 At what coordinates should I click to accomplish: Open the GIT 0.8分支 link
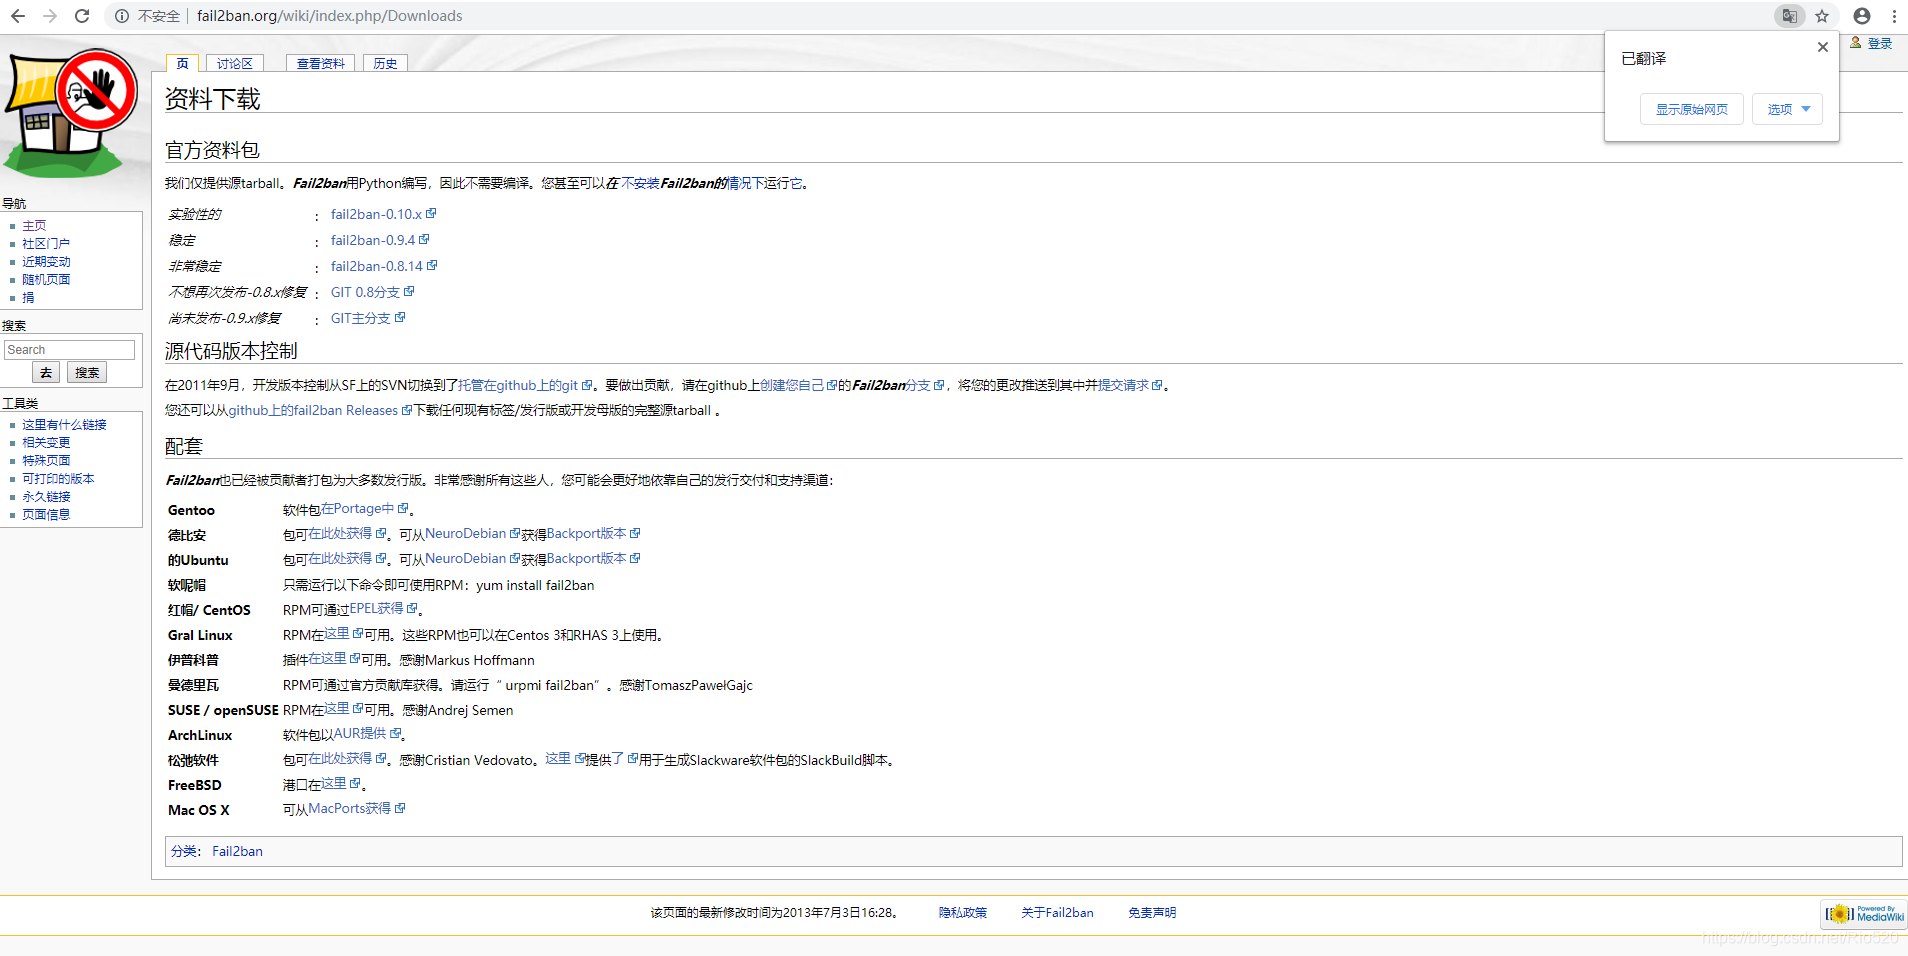point(366,292)
